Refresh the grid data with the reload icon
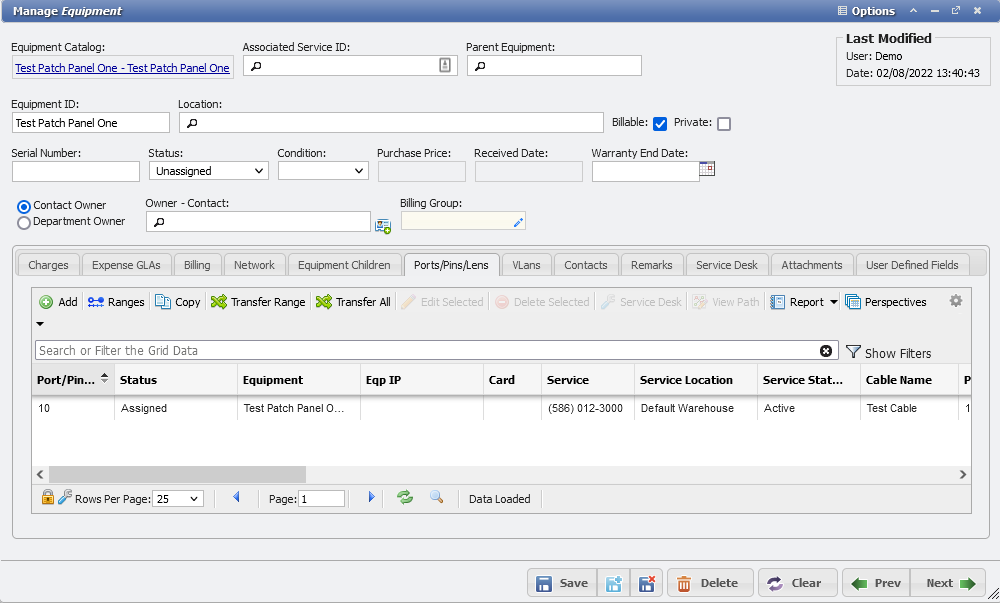This screenshot has width=1000, height=603. [x=405, y=498]
